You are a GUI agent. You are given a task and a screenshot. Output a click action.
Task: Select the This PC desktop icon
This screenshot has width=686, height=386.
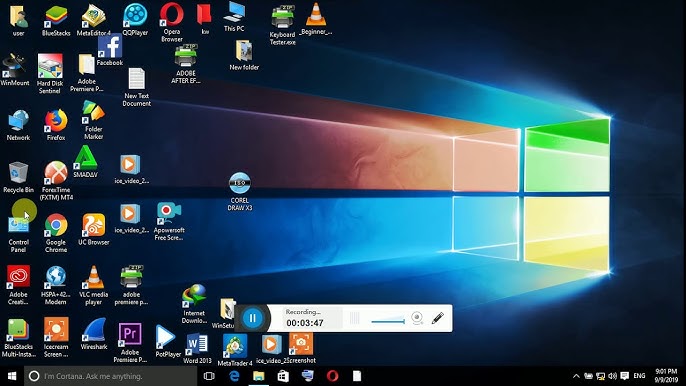[234, 17]
